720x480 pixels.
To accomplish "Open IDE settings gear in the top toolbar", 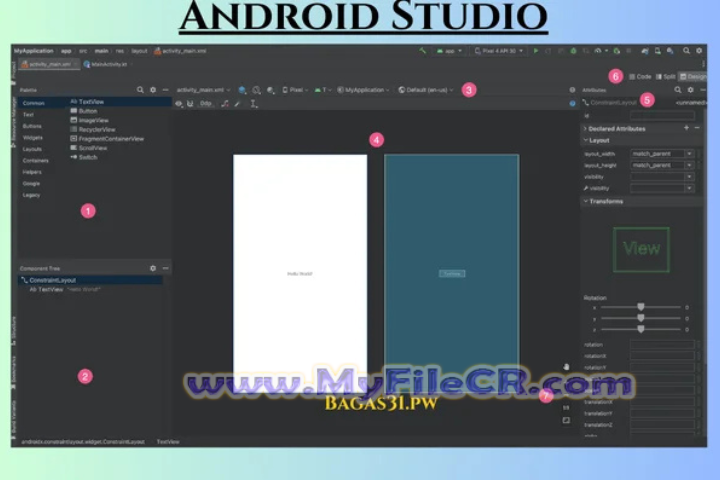I will [699, 51].
